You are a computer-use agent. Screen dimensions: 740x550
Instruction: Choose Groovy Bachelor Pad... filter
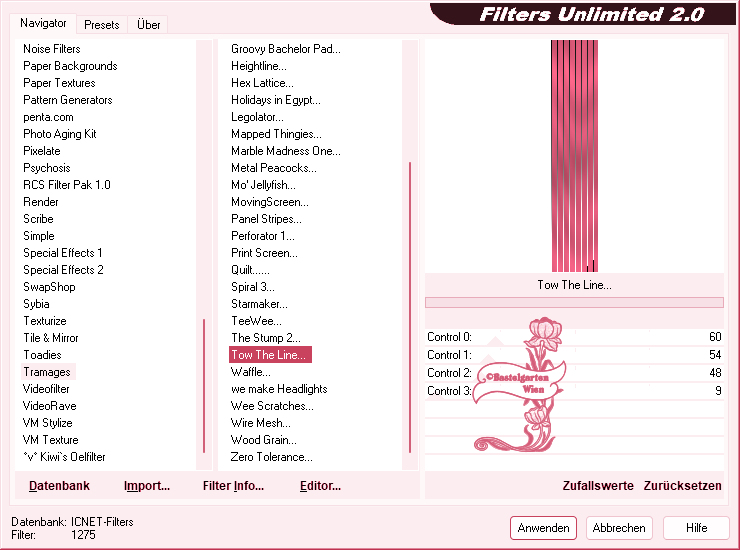click(x=286, y=49)
